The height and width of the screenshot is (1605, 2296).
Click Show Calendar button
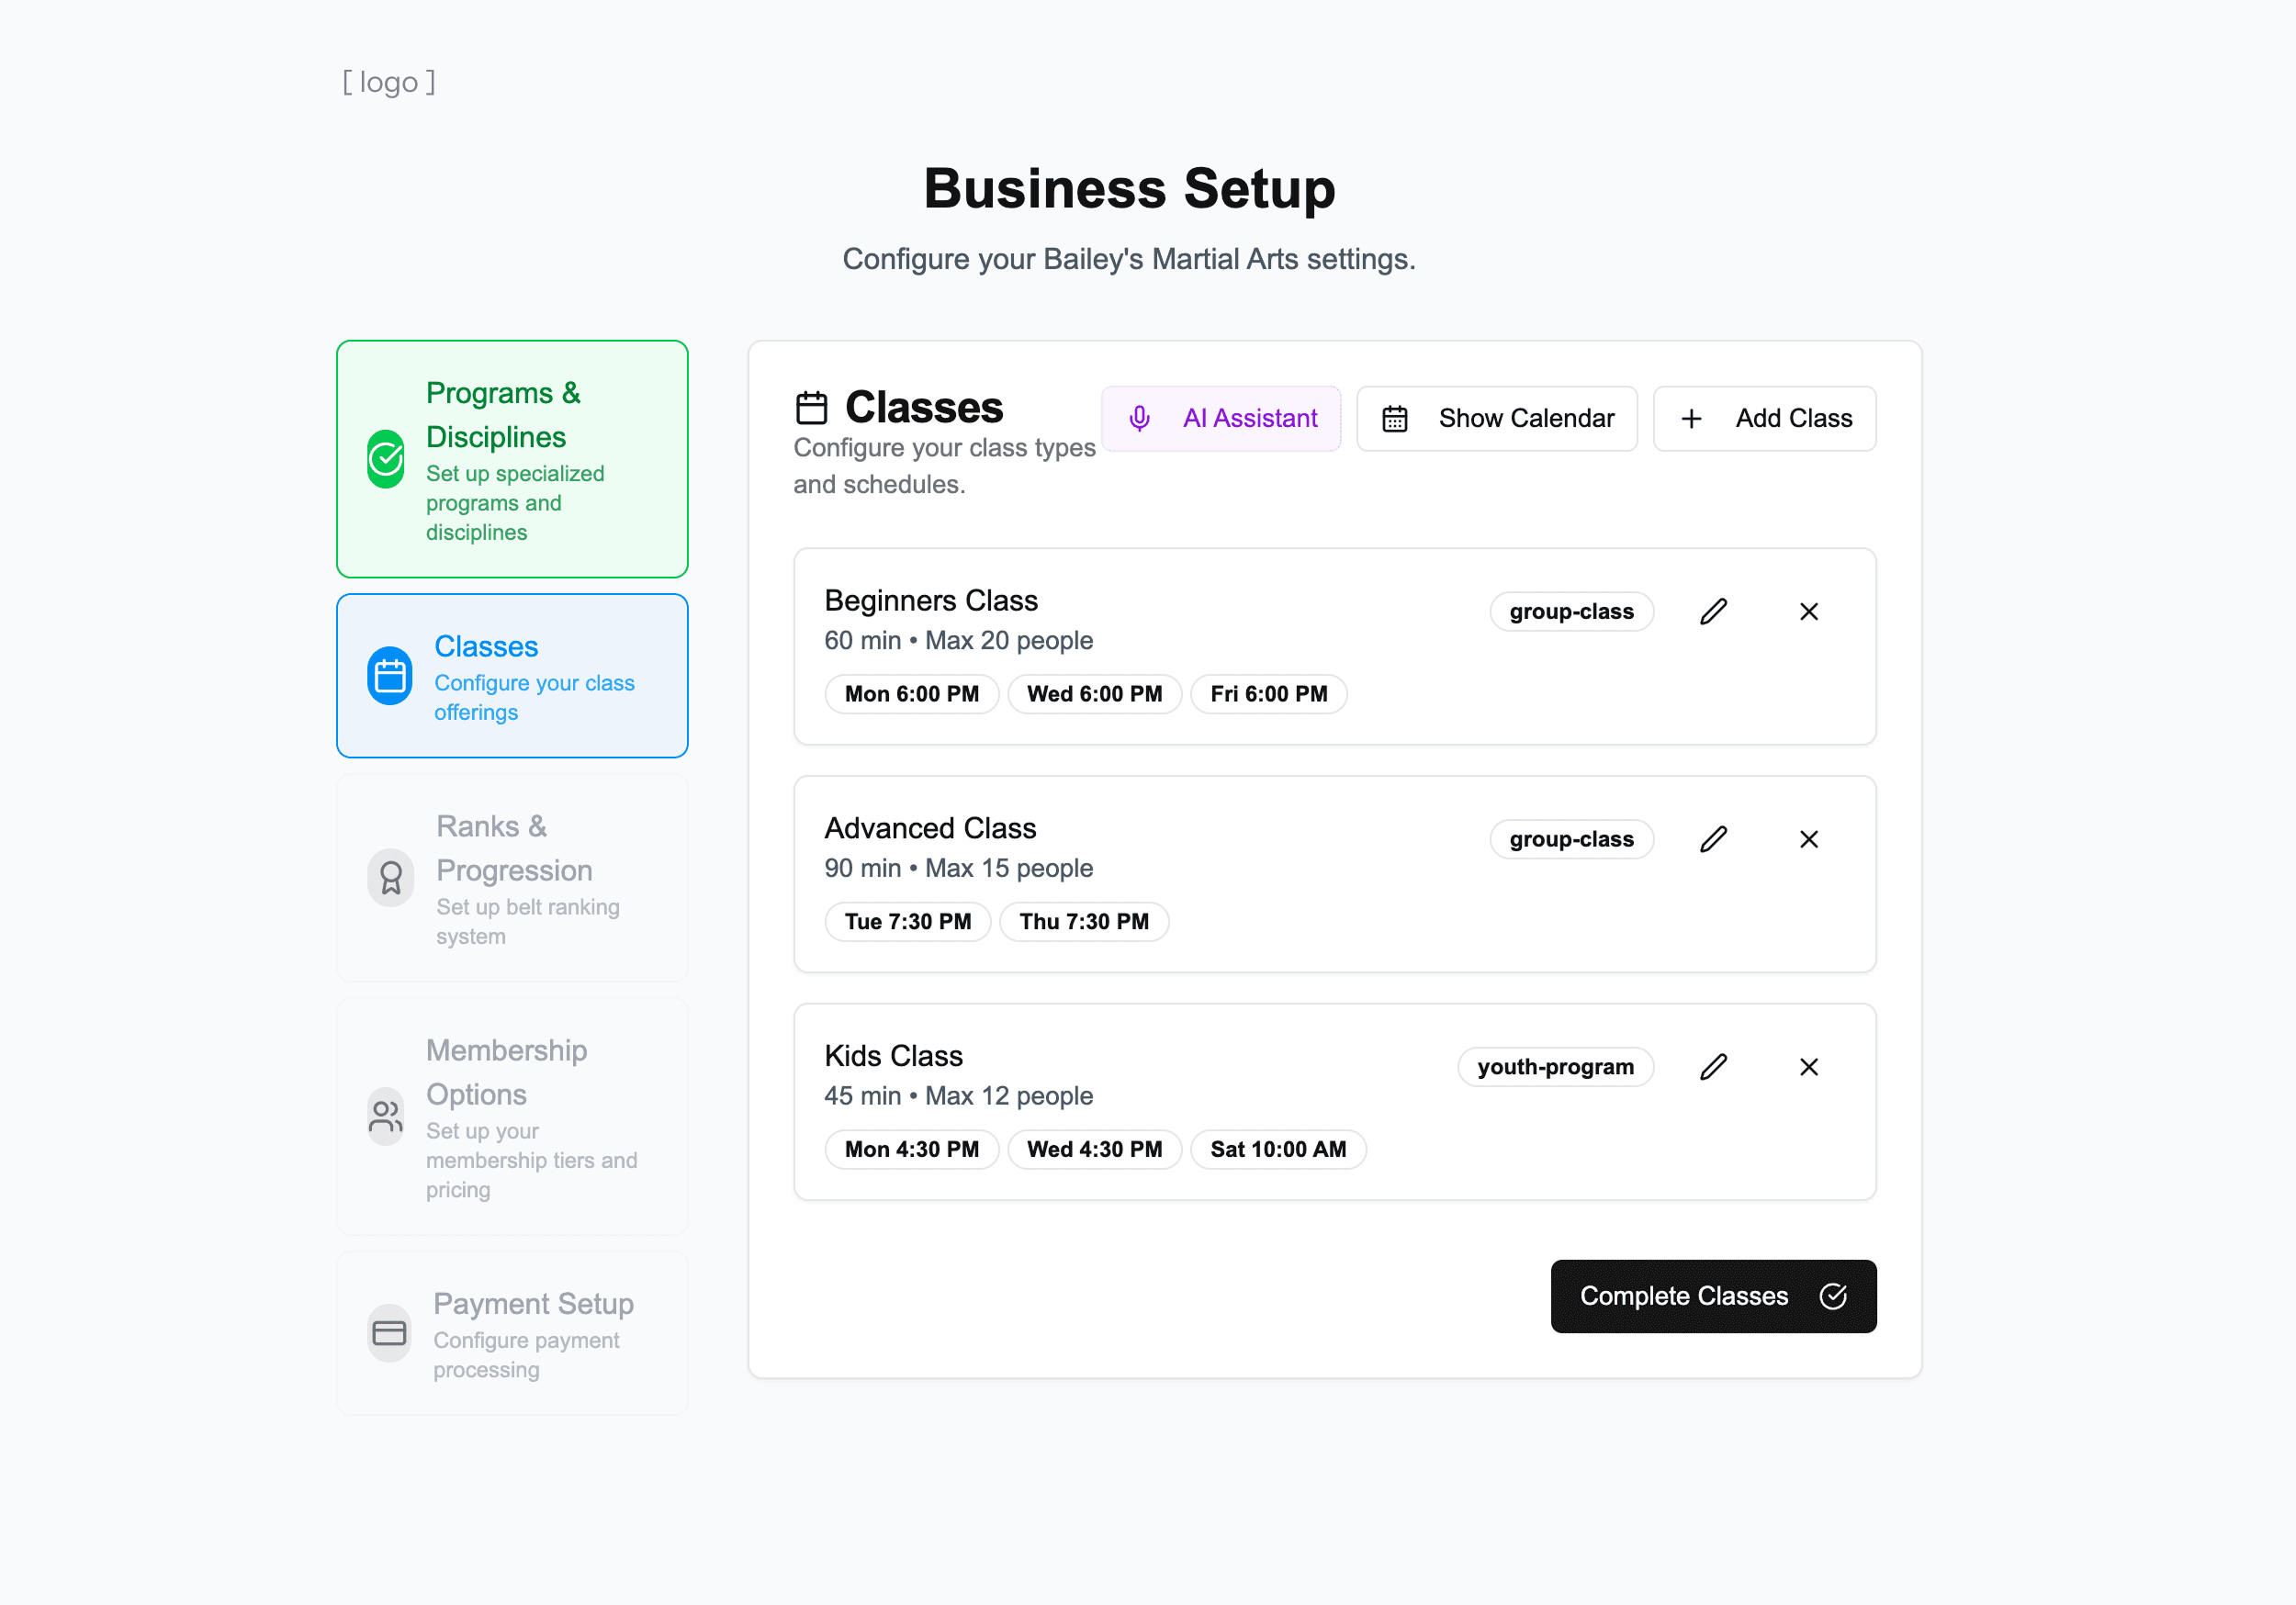tap(1496, 418)
